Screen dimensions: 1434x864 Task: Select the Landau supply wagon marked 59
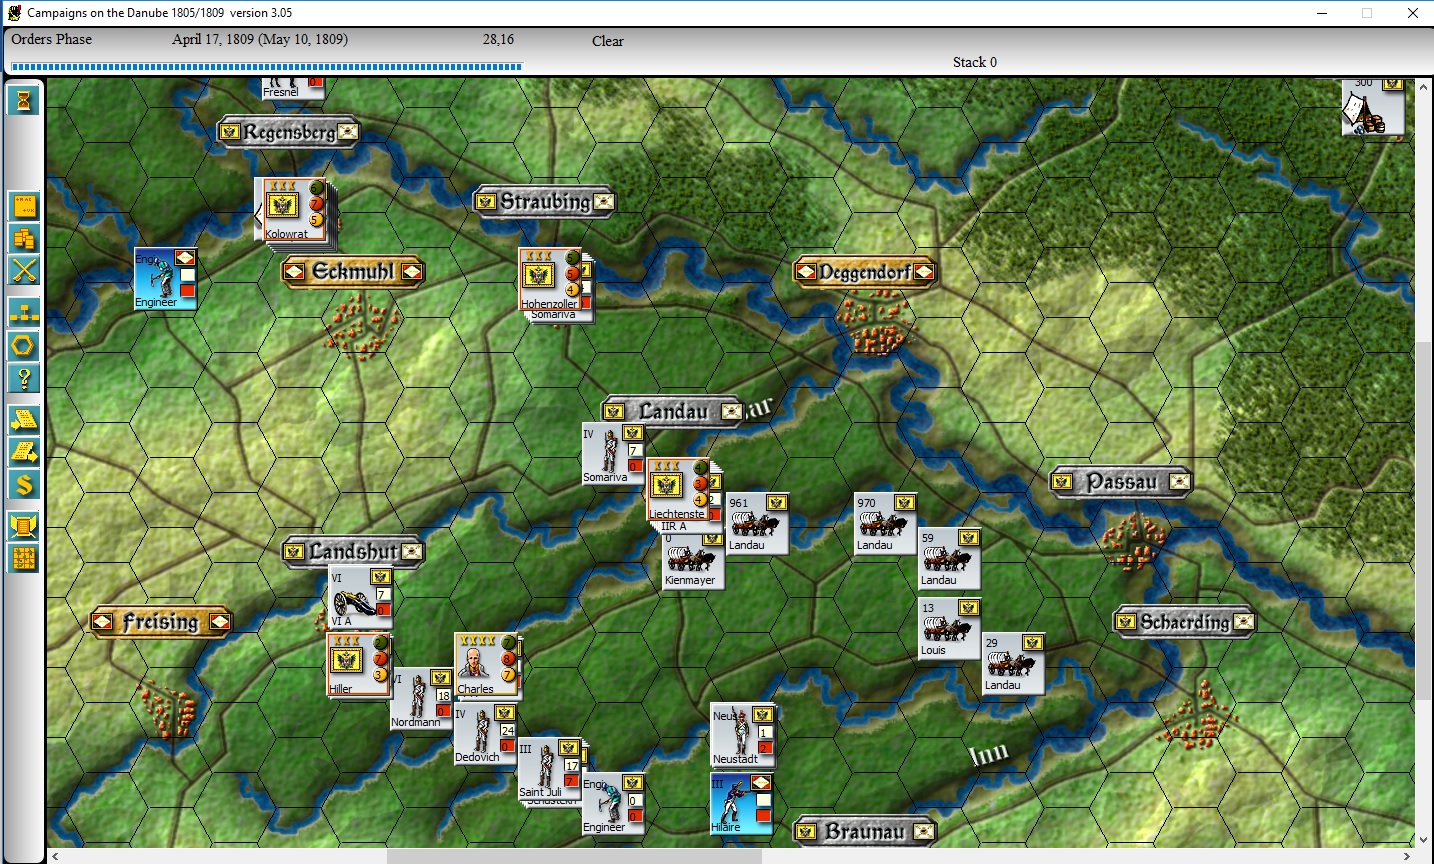[950, 559]
